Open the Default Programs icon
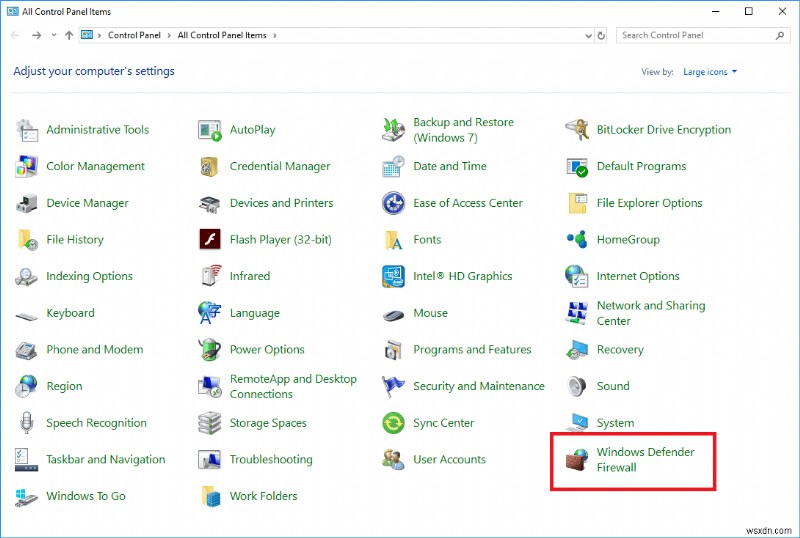 coord(577,166)
